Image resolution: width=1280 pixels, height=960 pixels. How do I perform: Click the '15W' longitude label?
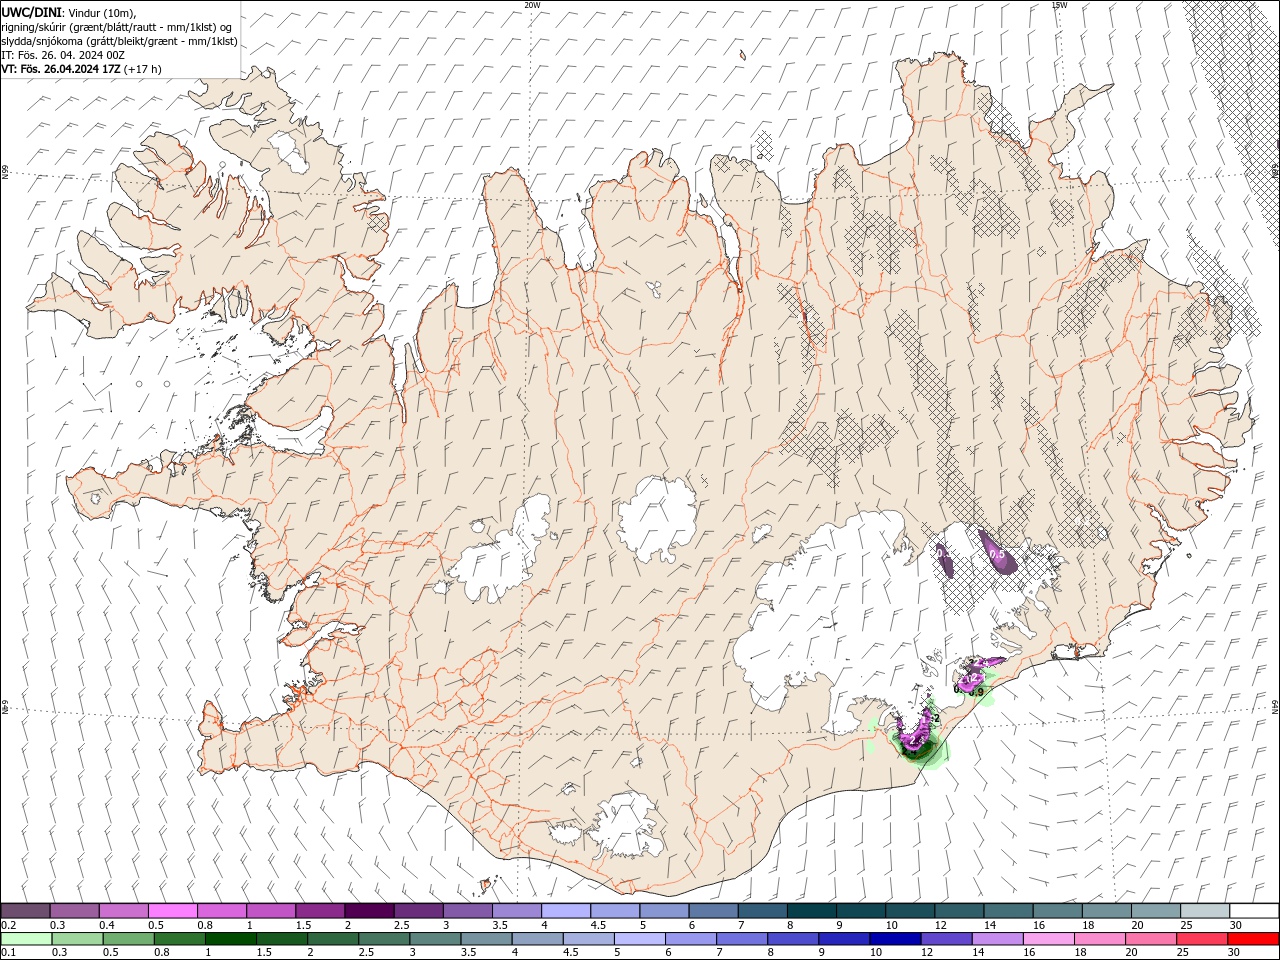click(x=1059, y=5)
